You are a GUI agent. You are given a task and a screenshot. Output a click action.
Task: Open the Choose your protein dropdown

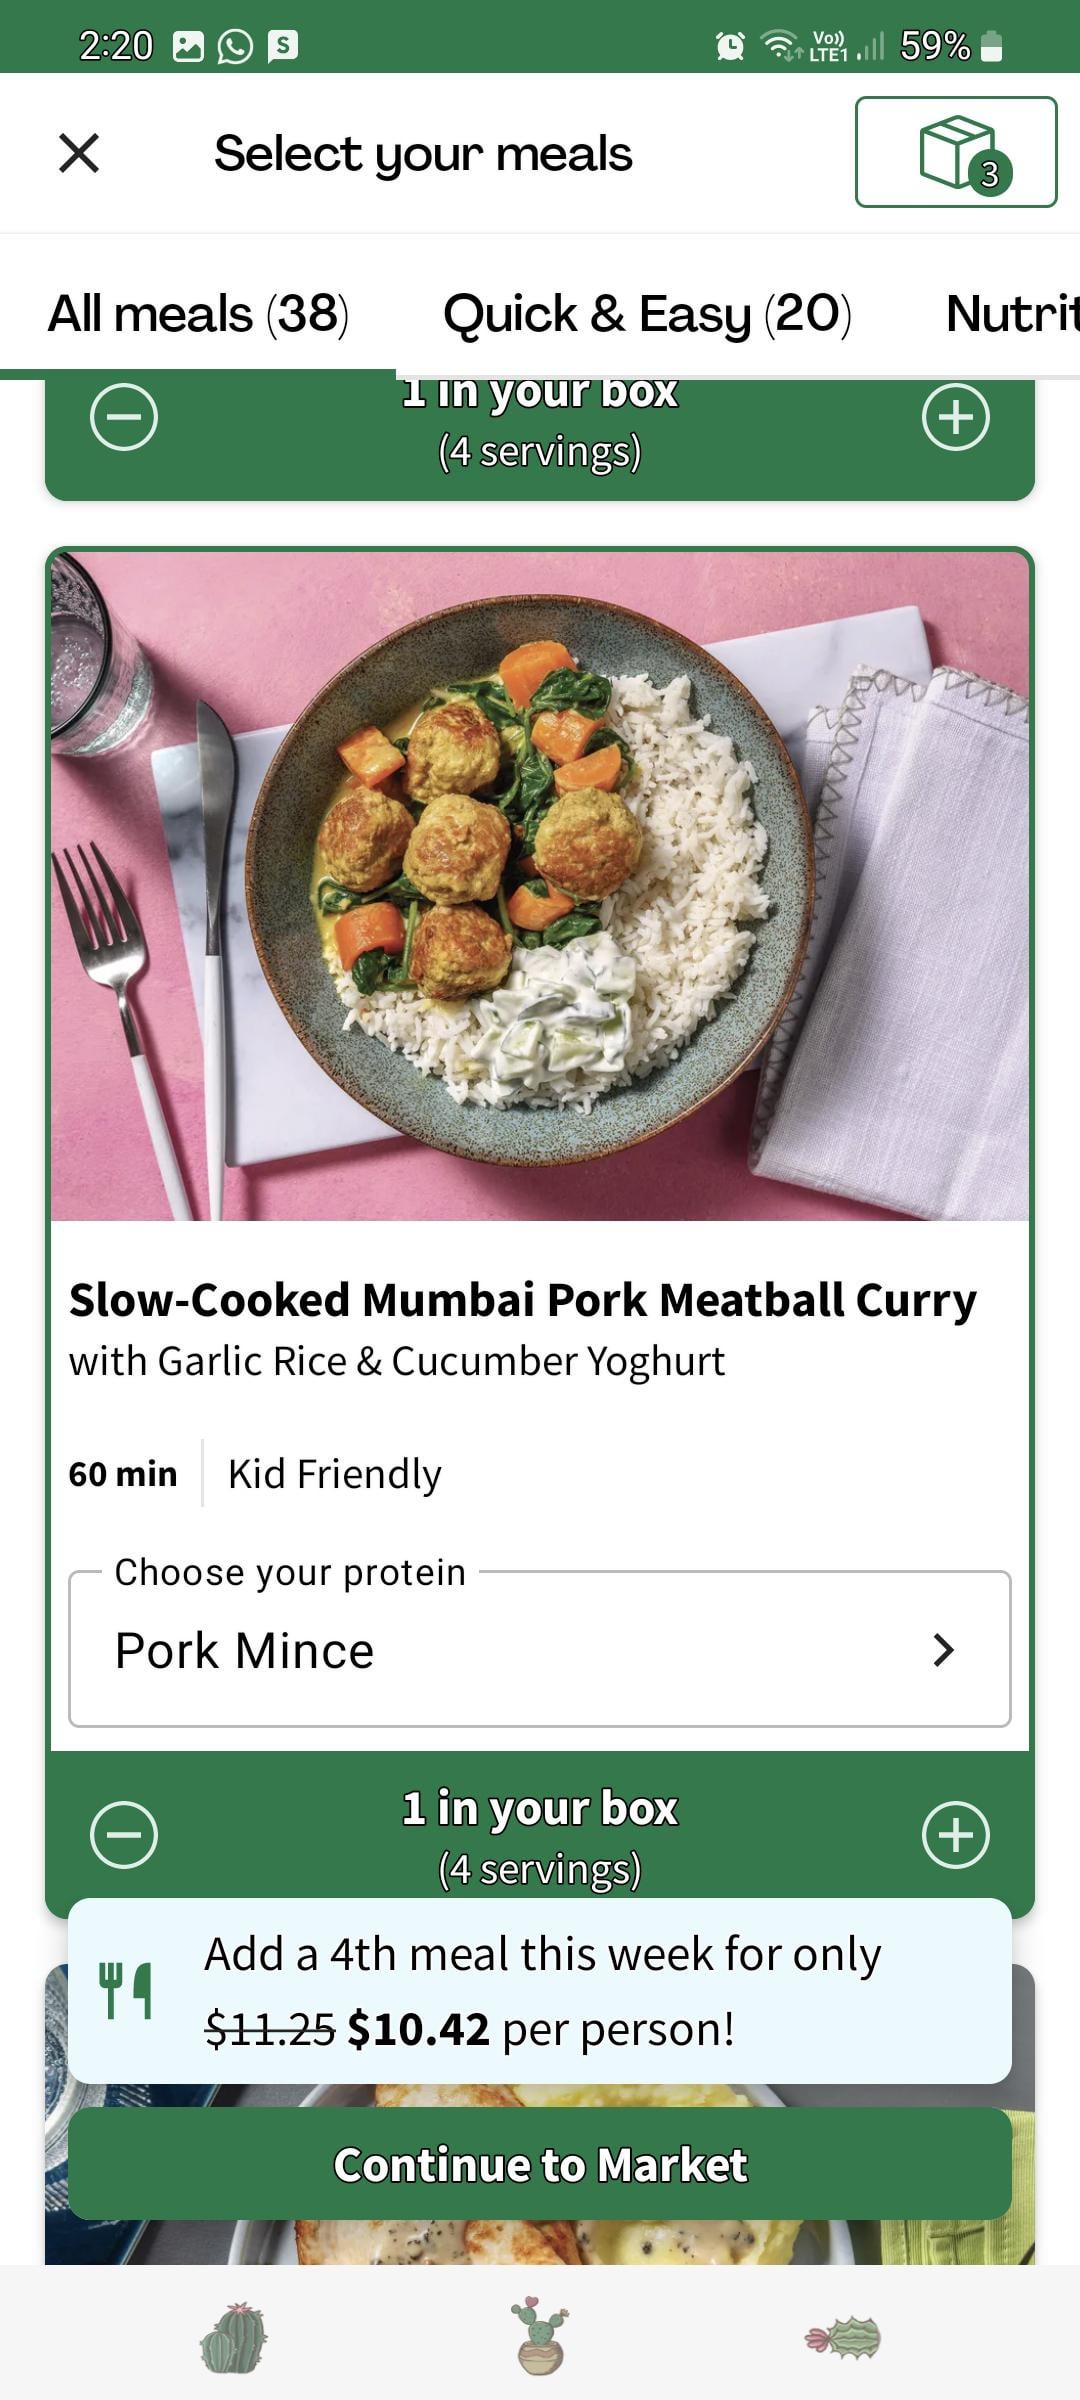[x=539, y=1649]
